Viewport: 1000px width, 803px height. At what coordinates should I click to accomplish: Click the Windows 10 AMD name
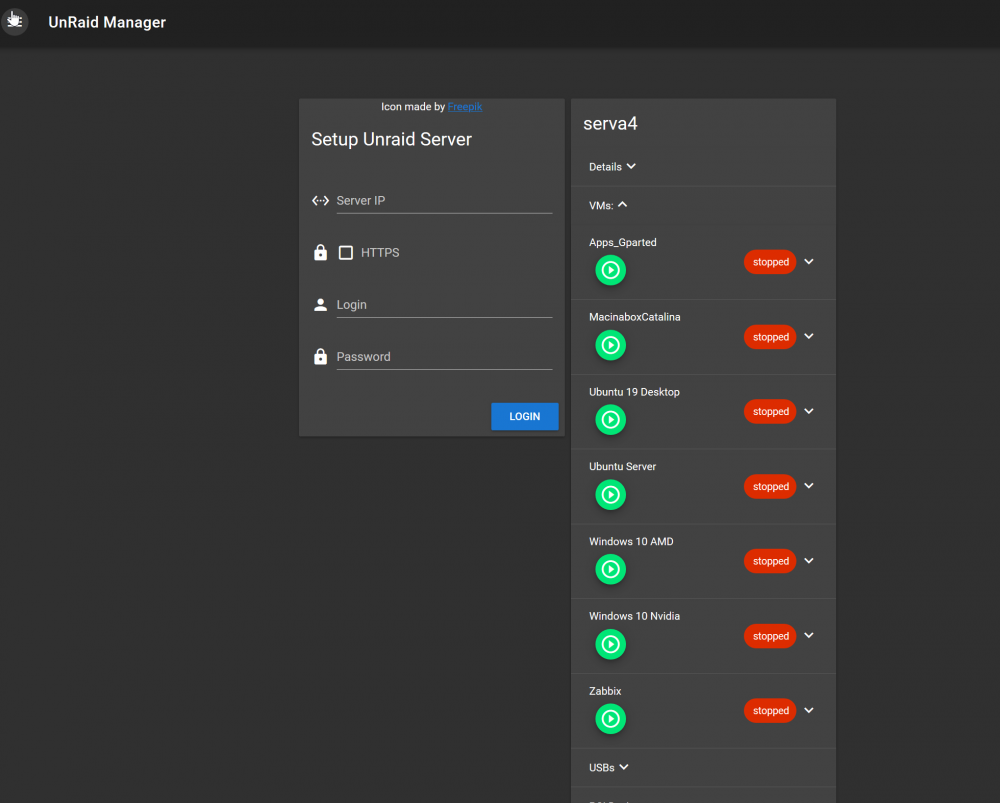click(x=631, y=541)
